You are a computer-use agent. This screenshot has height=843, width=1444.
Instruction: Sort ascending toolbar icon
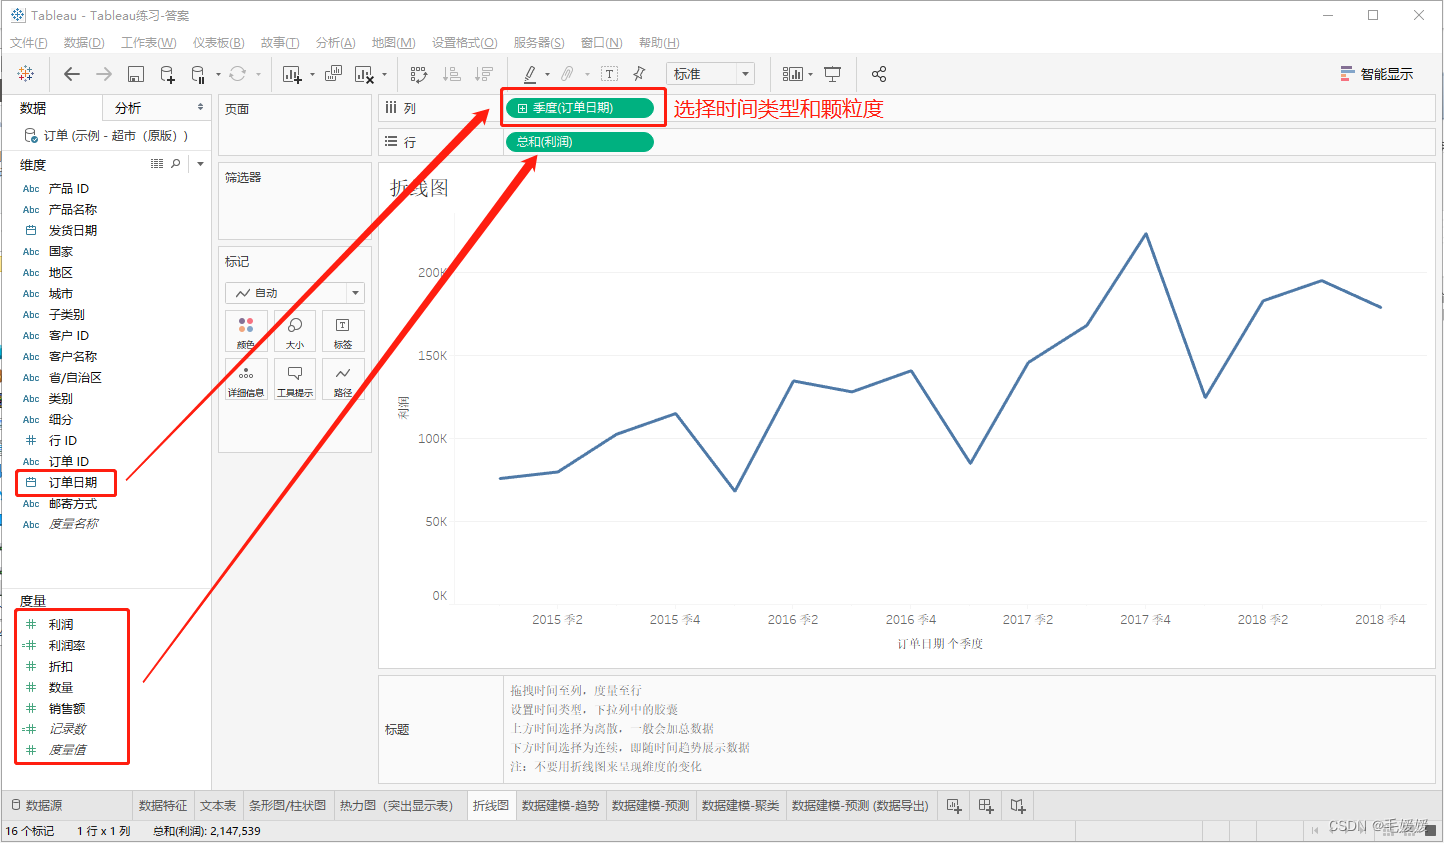[x=451, y=74]
